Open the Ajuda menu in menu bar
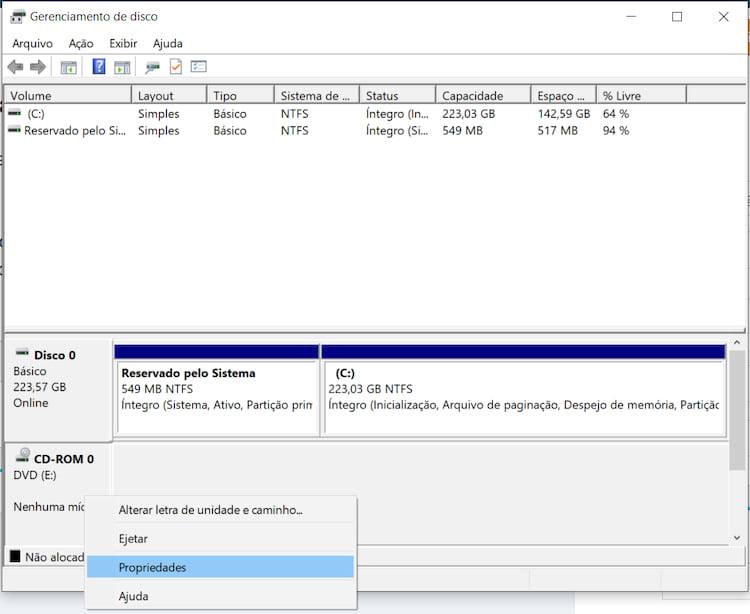The width and height of the screenshot is (750, 614). coord(167,44)
